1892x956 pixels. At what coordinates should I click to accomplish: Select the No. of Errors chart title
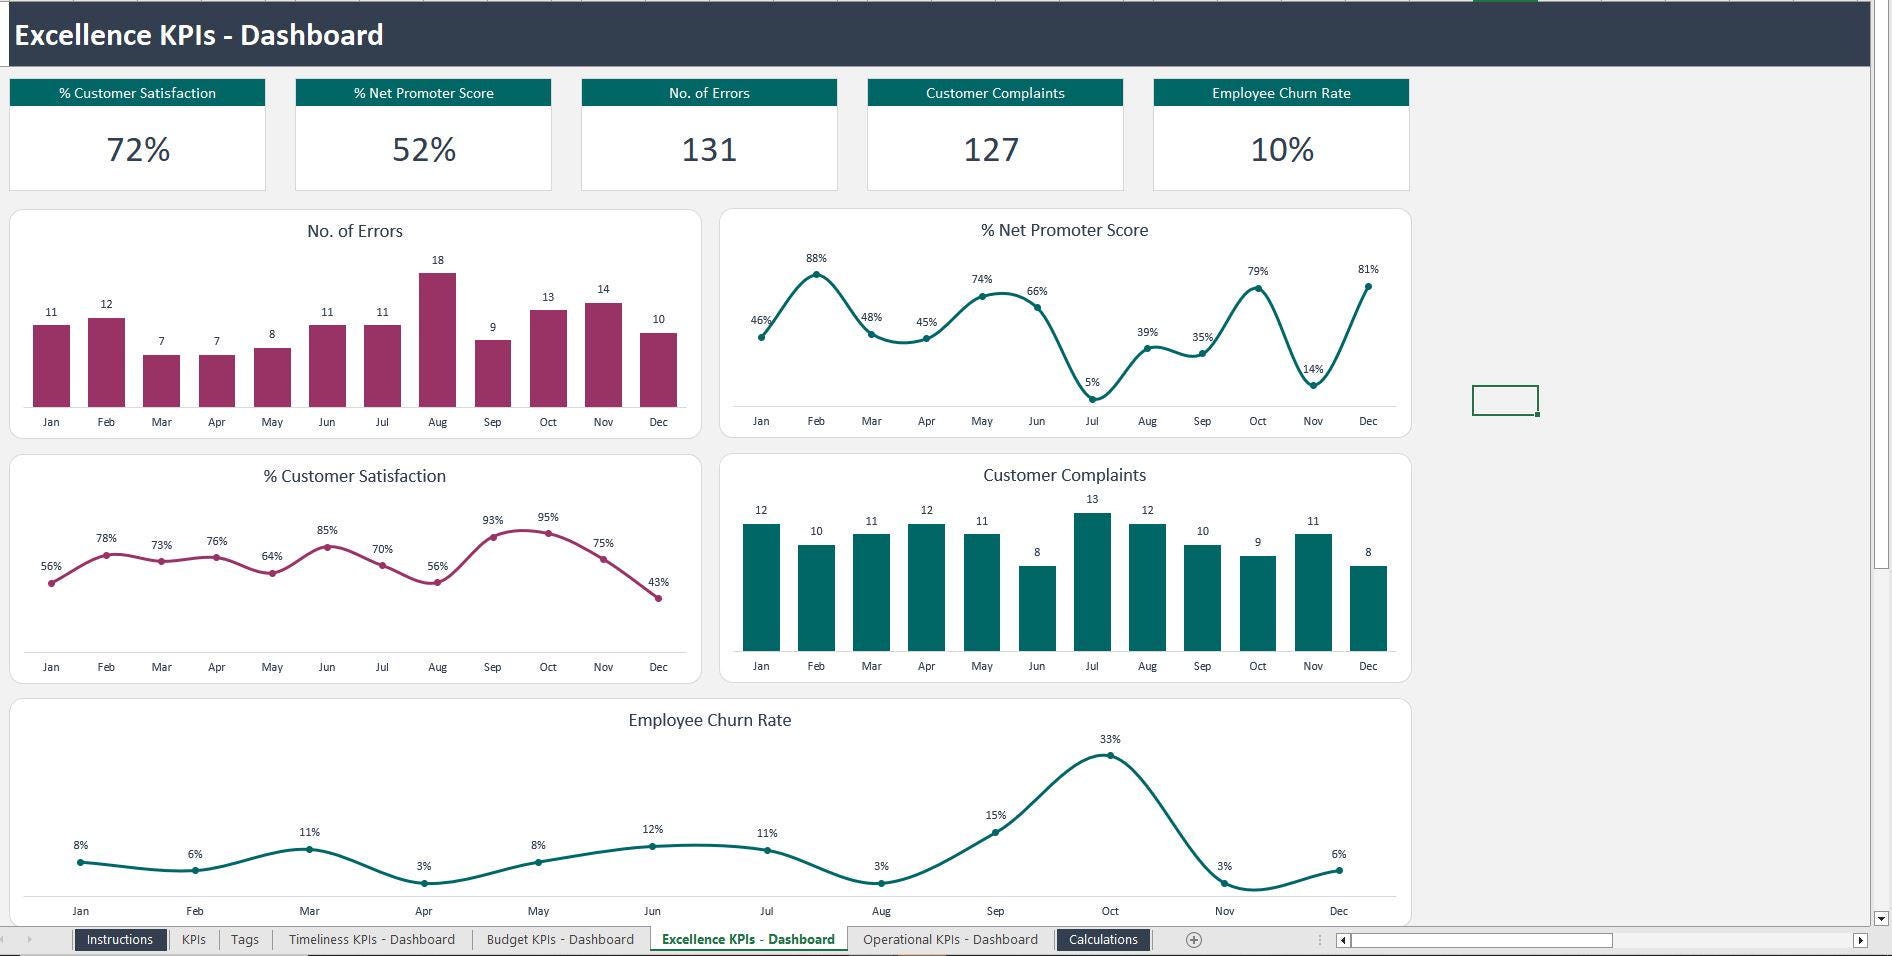coord(354,231)
